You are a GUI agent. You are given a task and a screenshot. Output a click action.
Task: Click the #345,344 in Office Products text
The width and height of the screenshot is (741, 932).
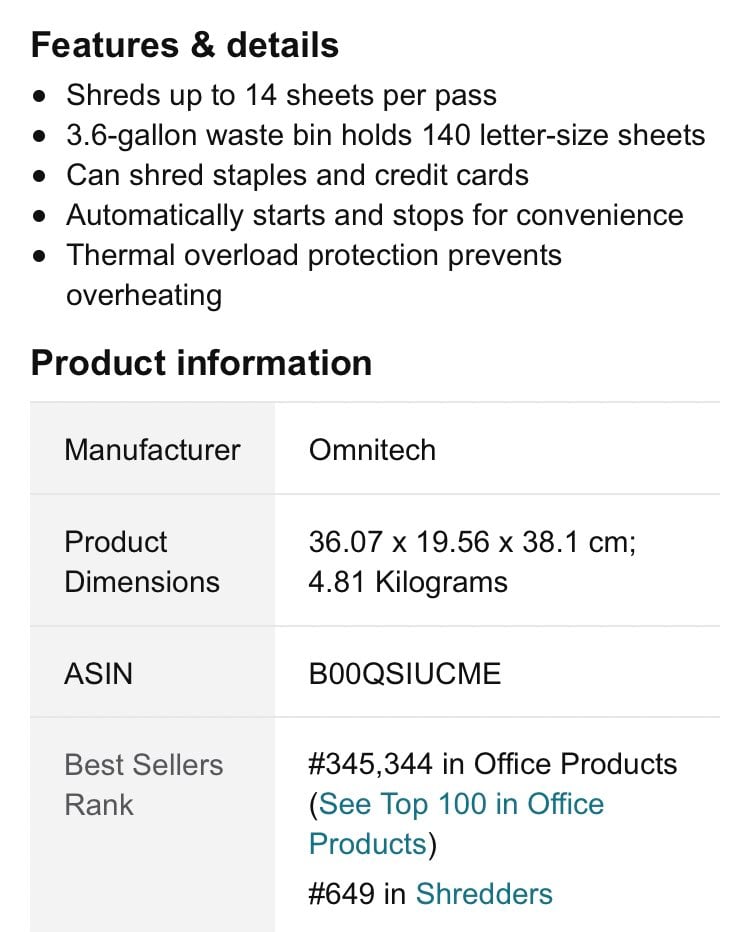(x=493, y=764)
